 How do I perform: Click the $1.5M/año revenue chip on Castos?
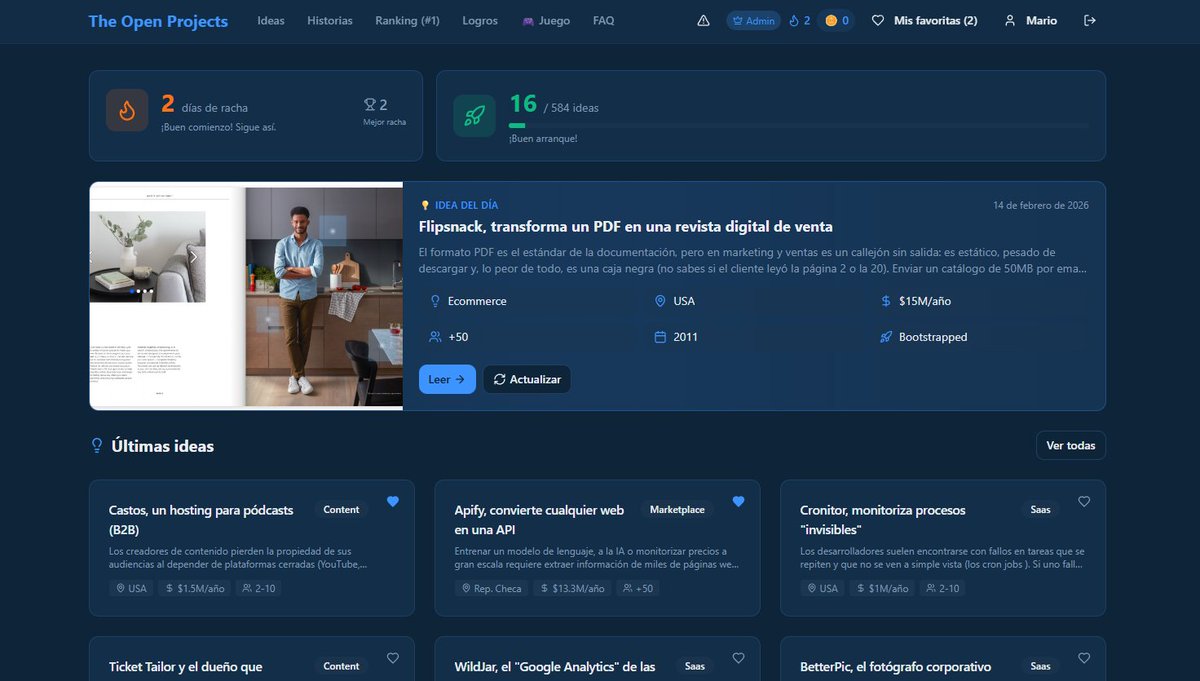(195, 589)
